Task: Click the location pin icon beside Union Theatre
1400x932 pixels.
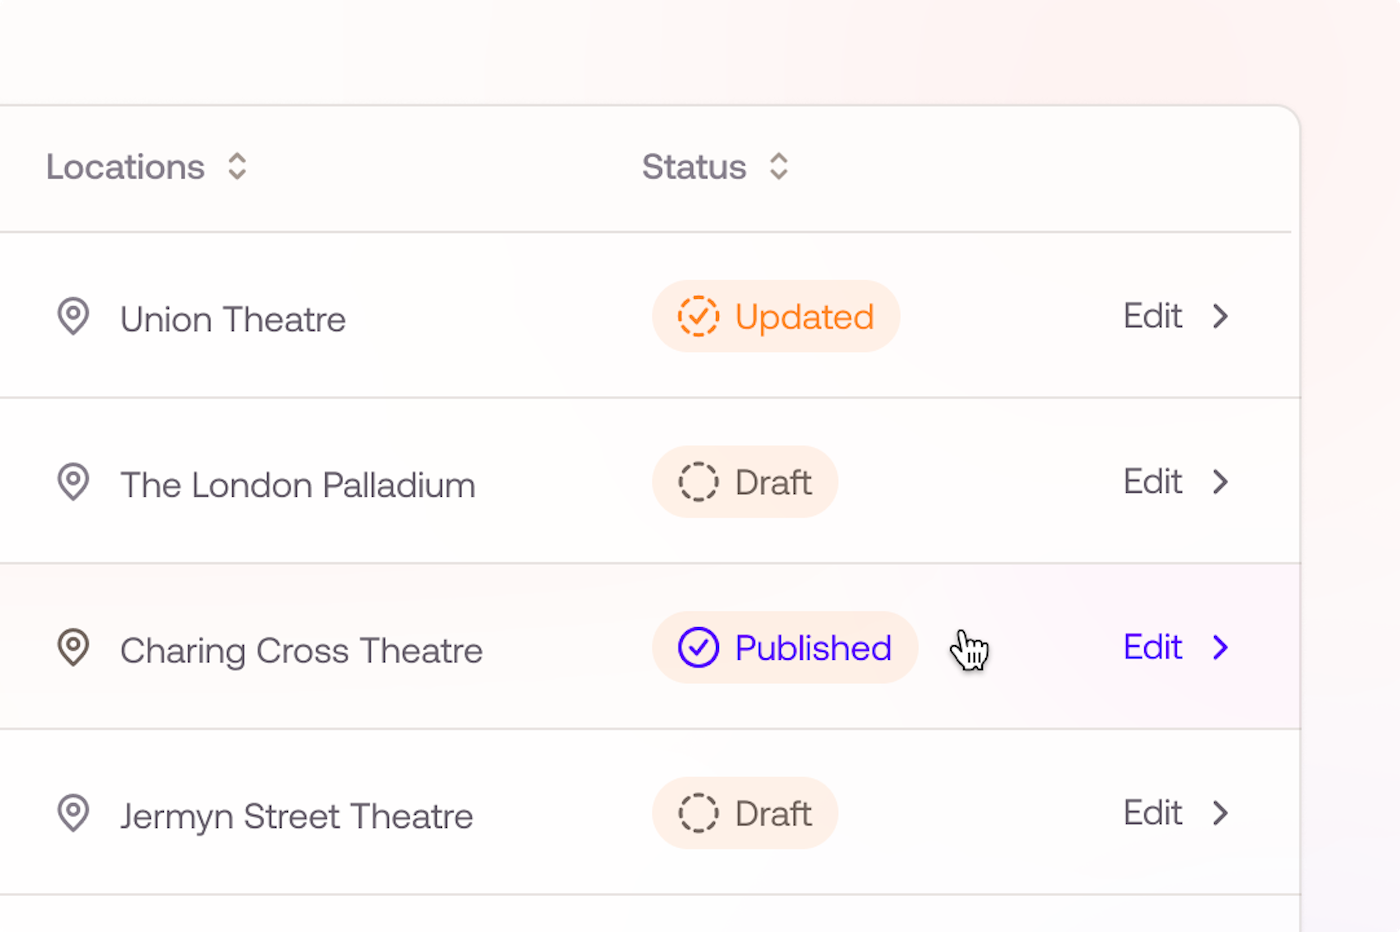Action: pyautogui.click(x=73, y=317)
